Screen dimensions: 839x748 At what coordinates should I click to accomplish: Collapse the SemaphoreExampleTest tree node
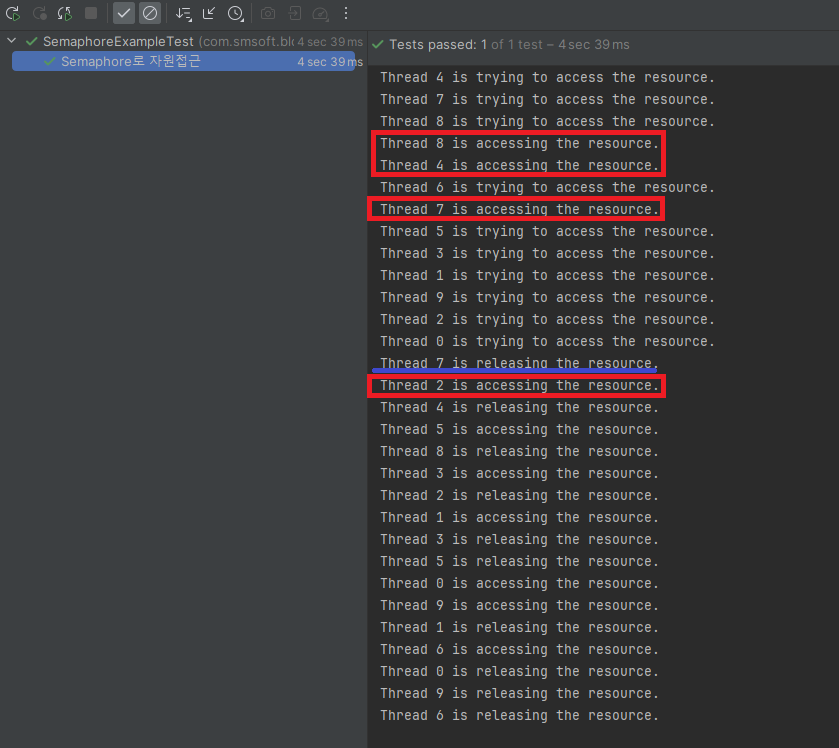click(12, 41)
